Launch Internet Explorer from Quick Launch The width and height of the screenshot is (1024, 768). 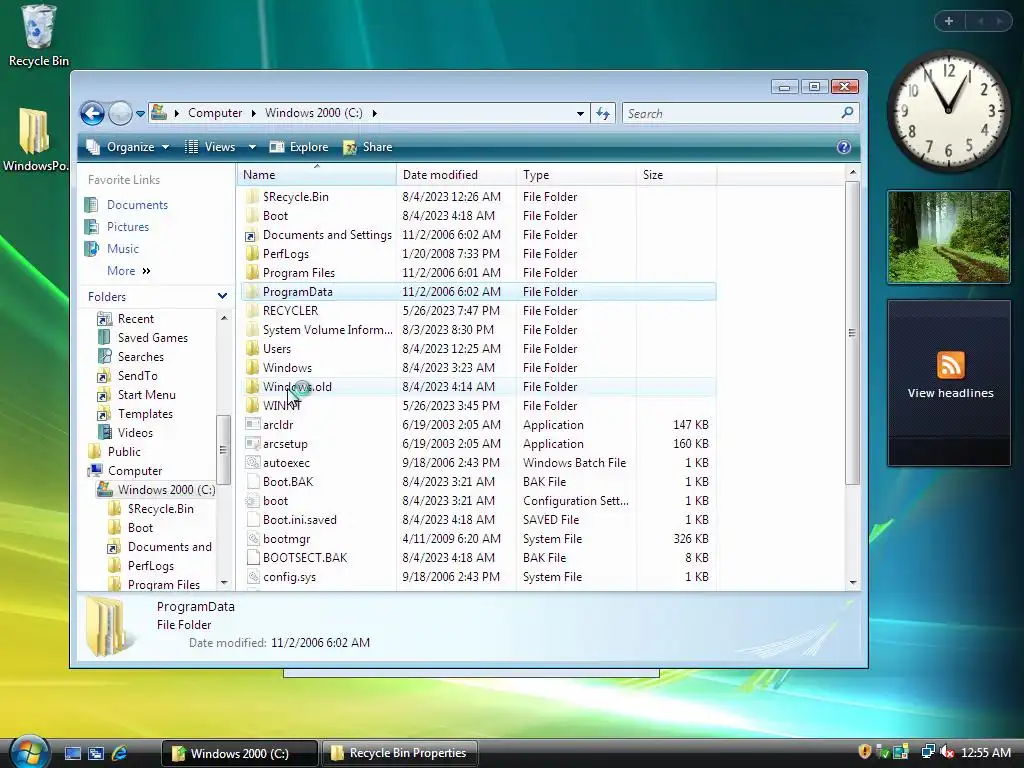(x=120, y=753)
